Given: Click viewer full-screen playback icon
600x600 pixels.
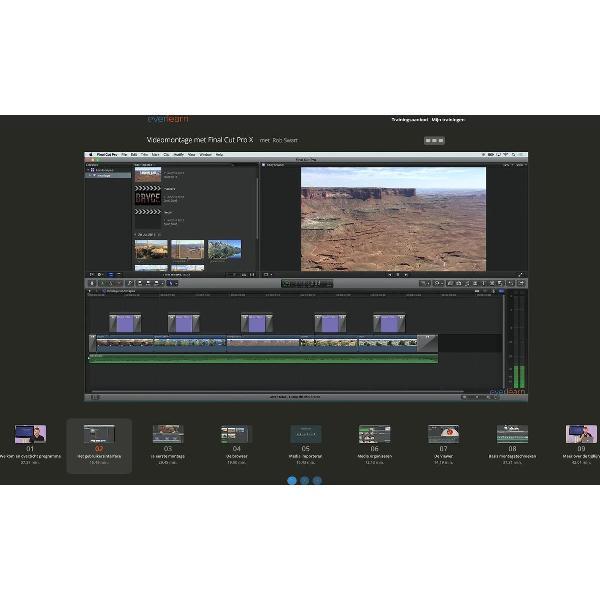Looking at the screenshot, I should tap(521, 275).
